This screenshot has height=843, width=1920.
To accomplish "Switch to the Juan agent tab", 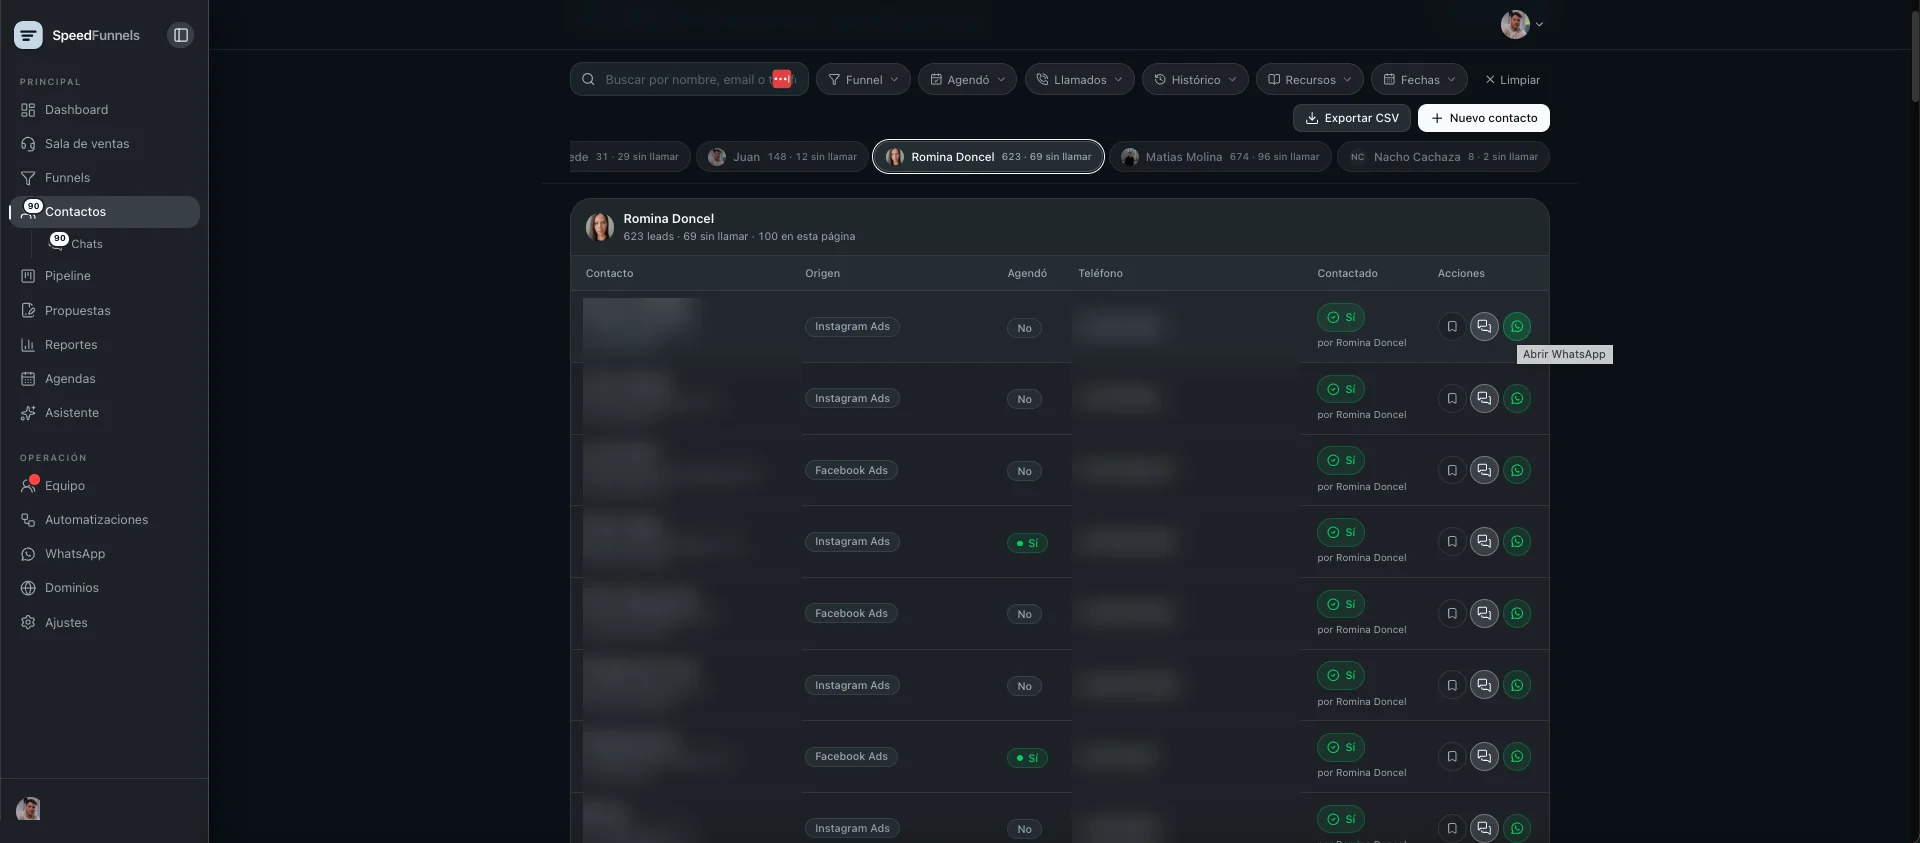I will point(782,157).
